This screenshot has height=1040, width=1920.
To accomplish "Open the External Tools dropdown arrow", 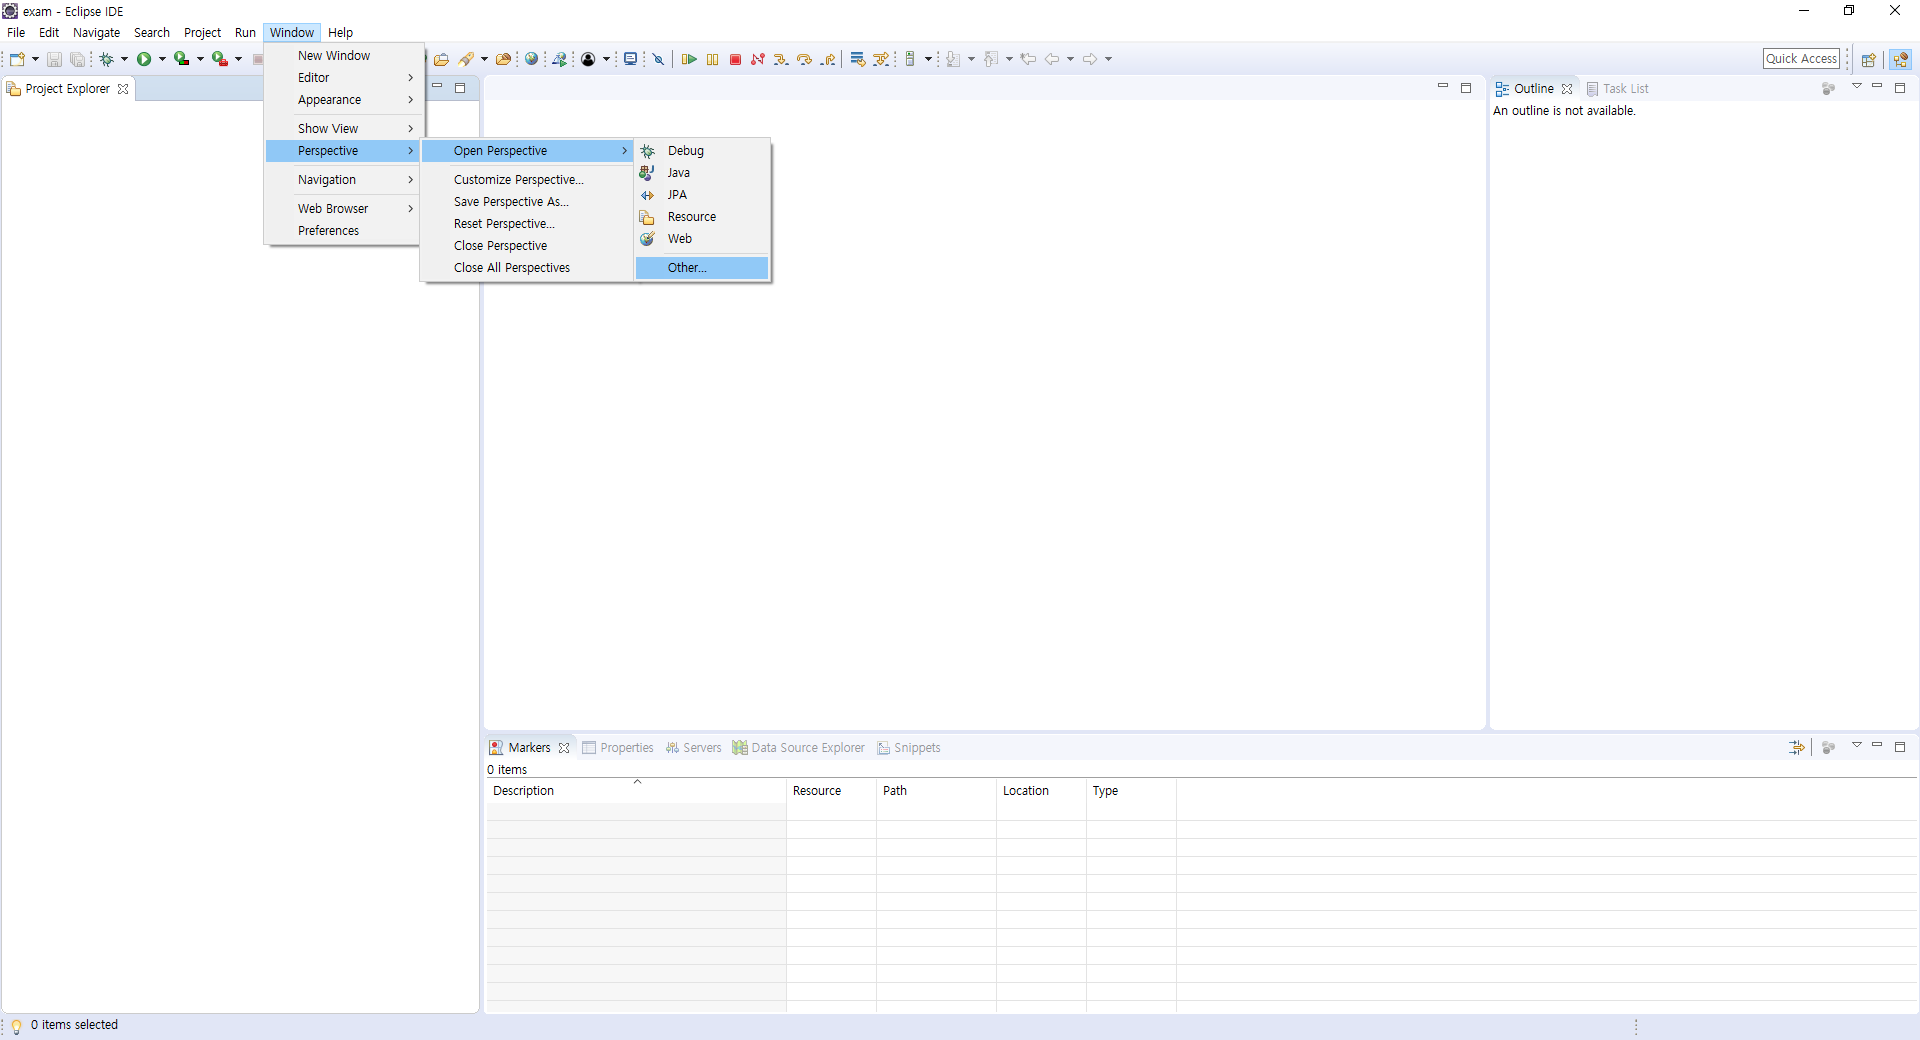I will click(238, 59).
